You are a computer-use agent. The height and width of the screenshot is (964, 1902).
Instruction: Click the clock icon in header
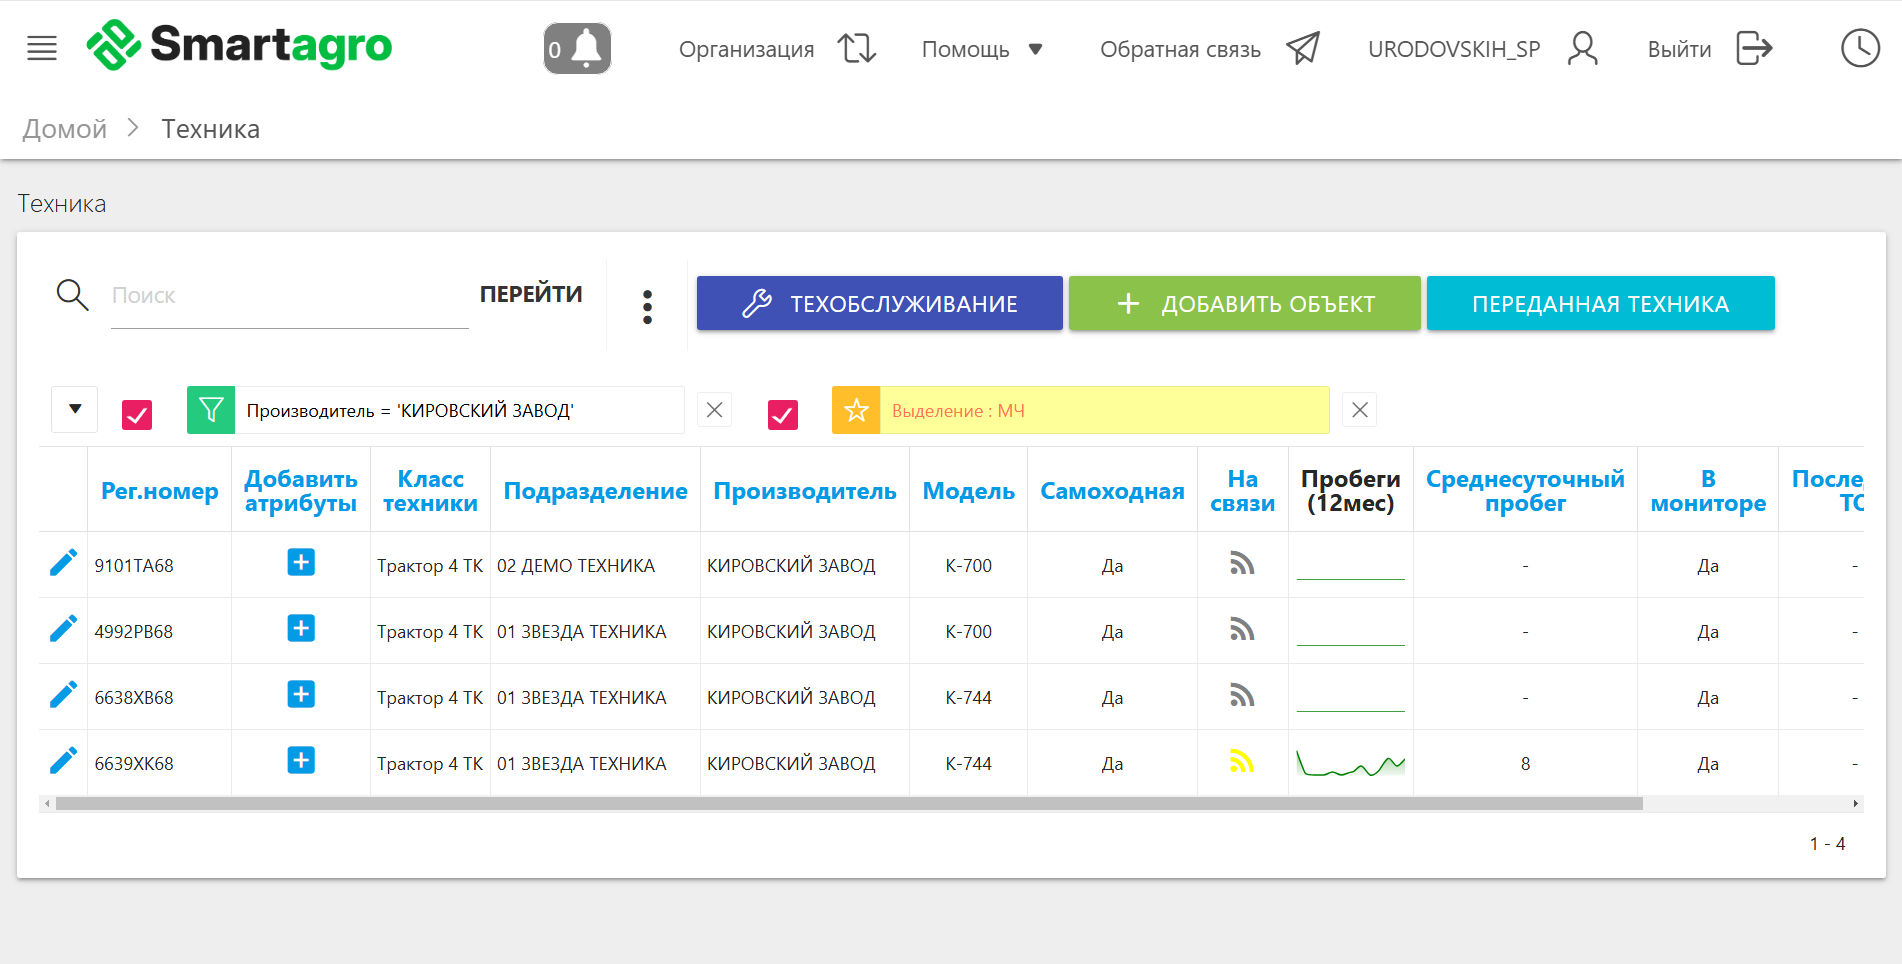[x=1859, y=48]
